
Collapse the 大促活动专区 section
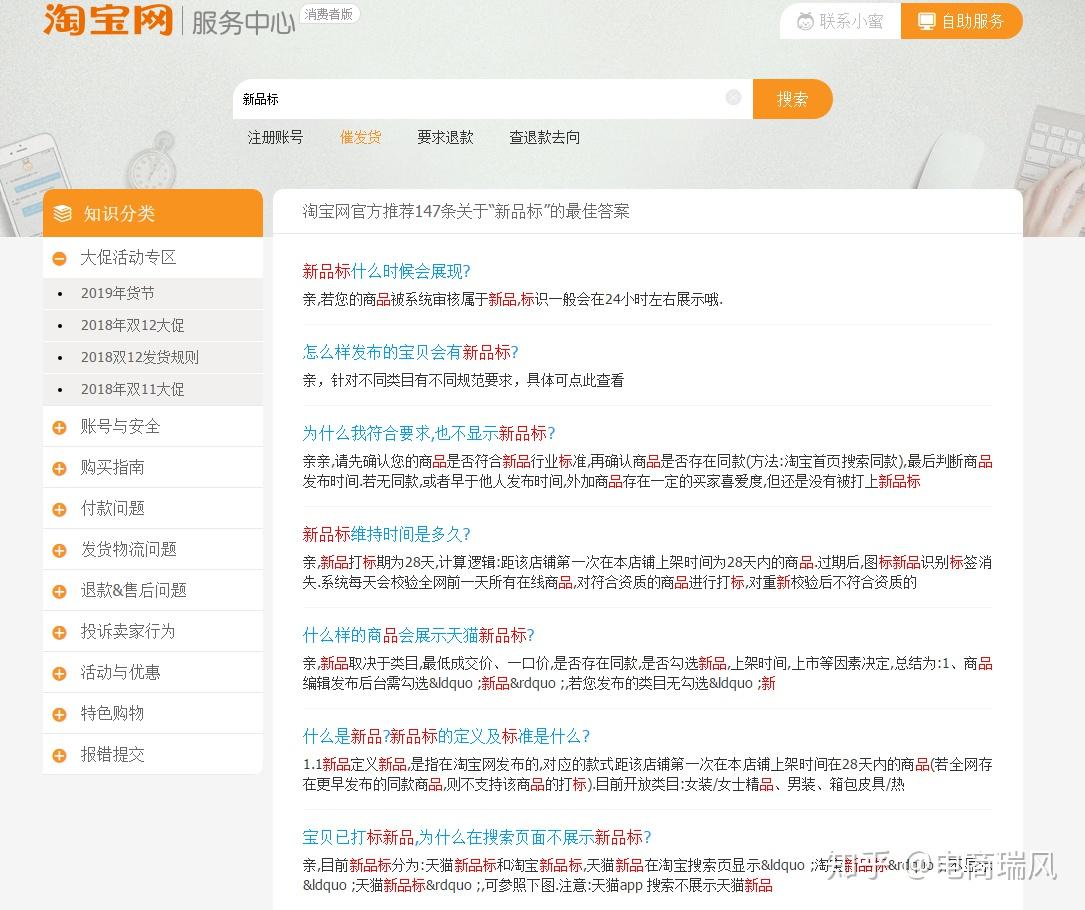click(60, 257)
